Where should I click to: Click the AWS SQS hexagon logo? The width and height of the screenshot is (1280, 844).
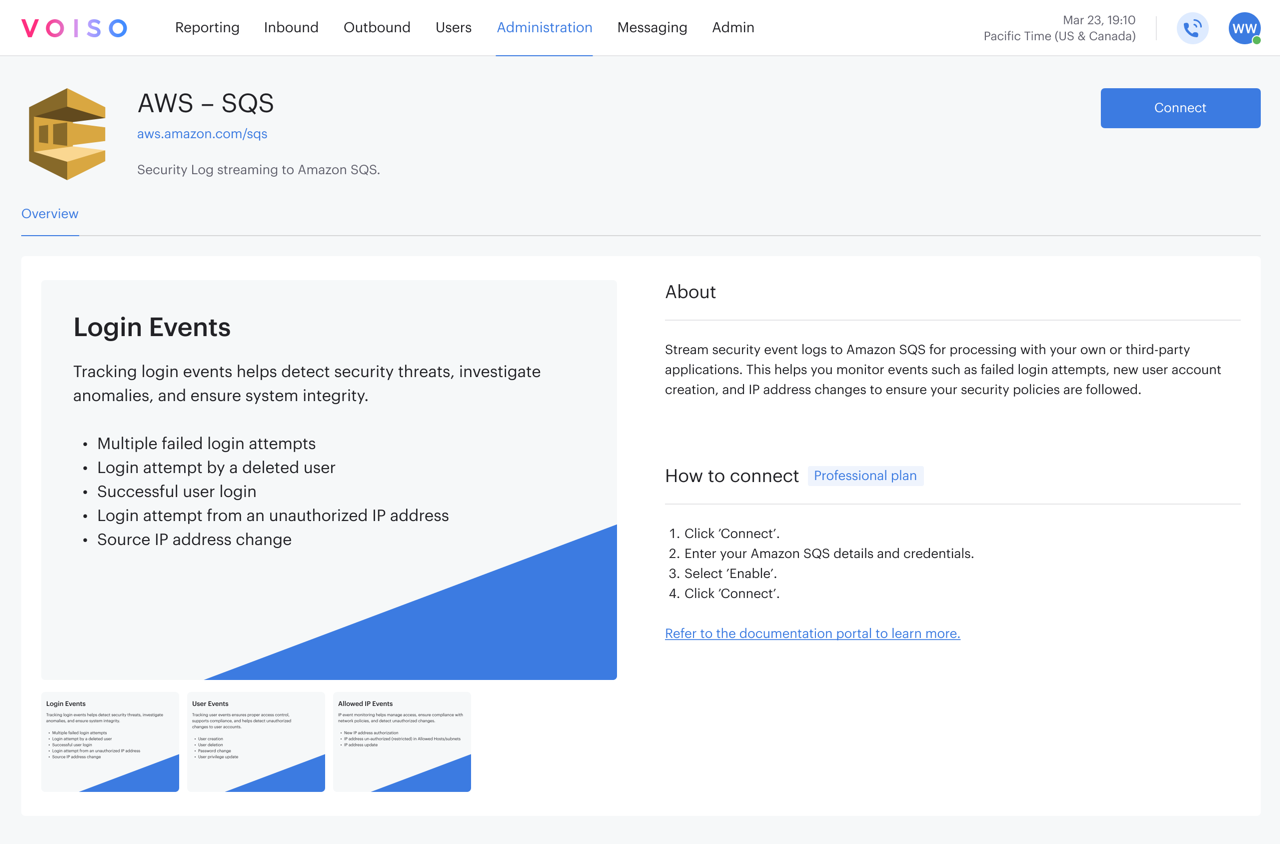68,134
